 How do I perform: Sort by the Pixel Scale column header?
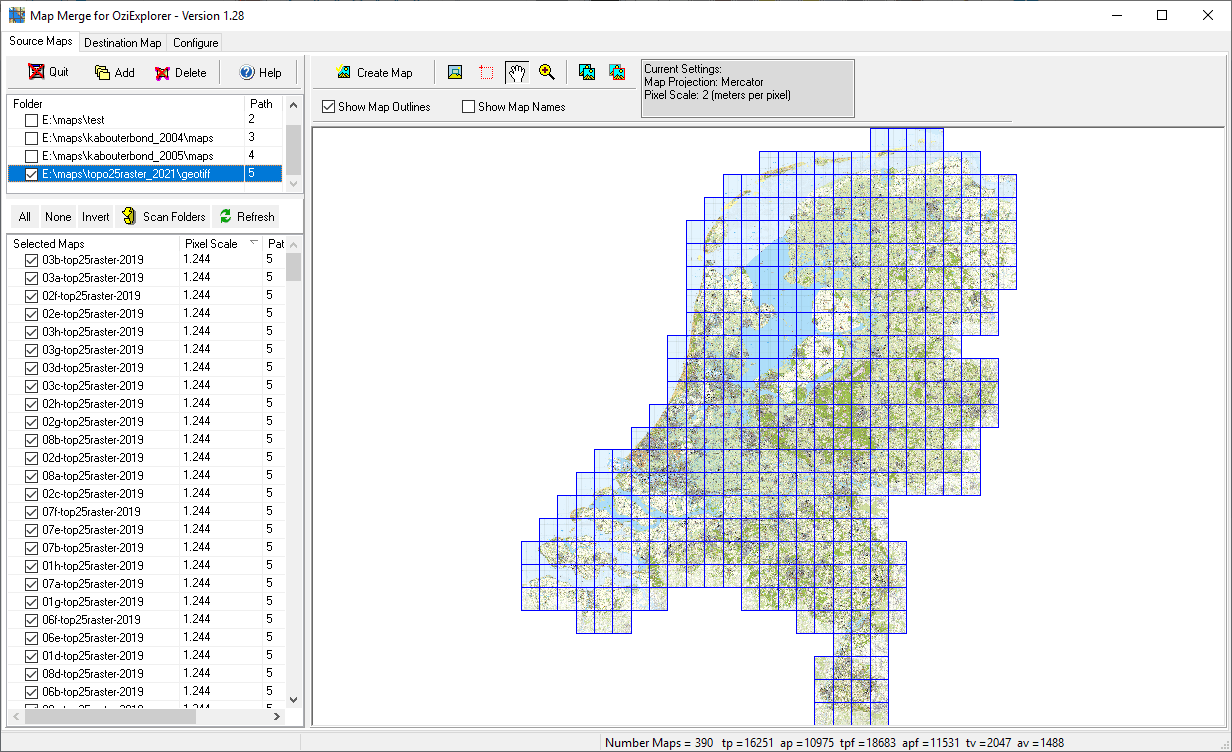(x=221, y=244)
